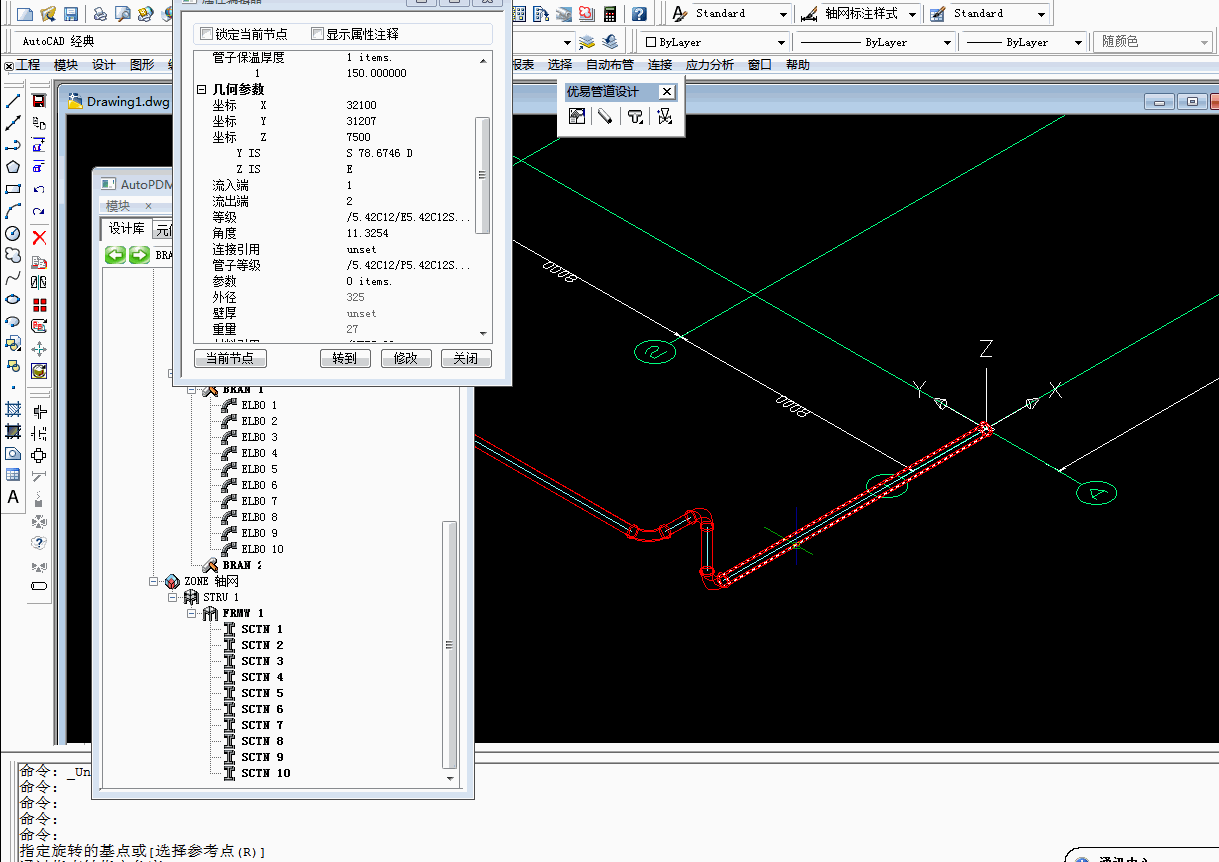Viewport: 1219px width, 862px height.
Task: Open the calculator icon in top toolbar
Action: coord(610,14)
